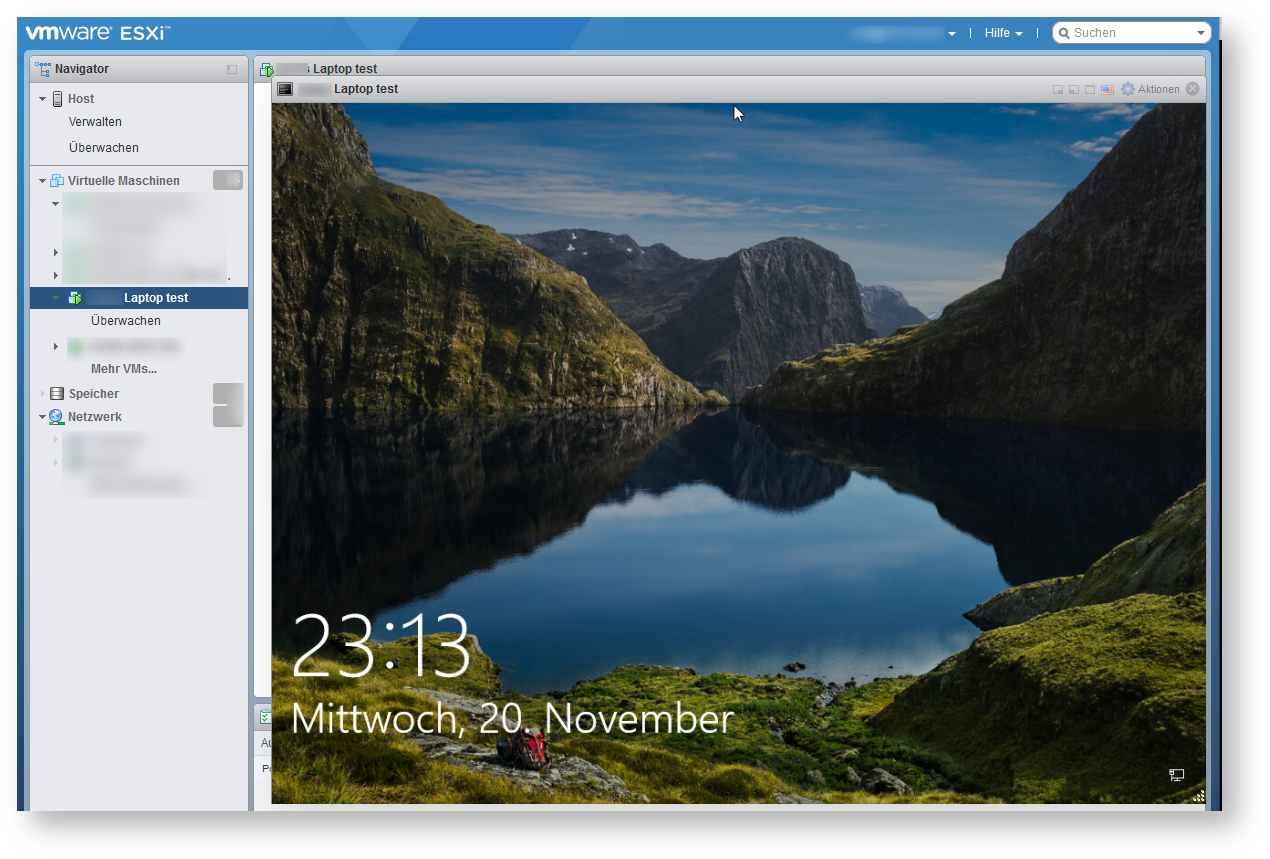Collapse the Virtuelle Maschinen tree node
Viewport: 1270px width, 859px height.
(43, 181)
